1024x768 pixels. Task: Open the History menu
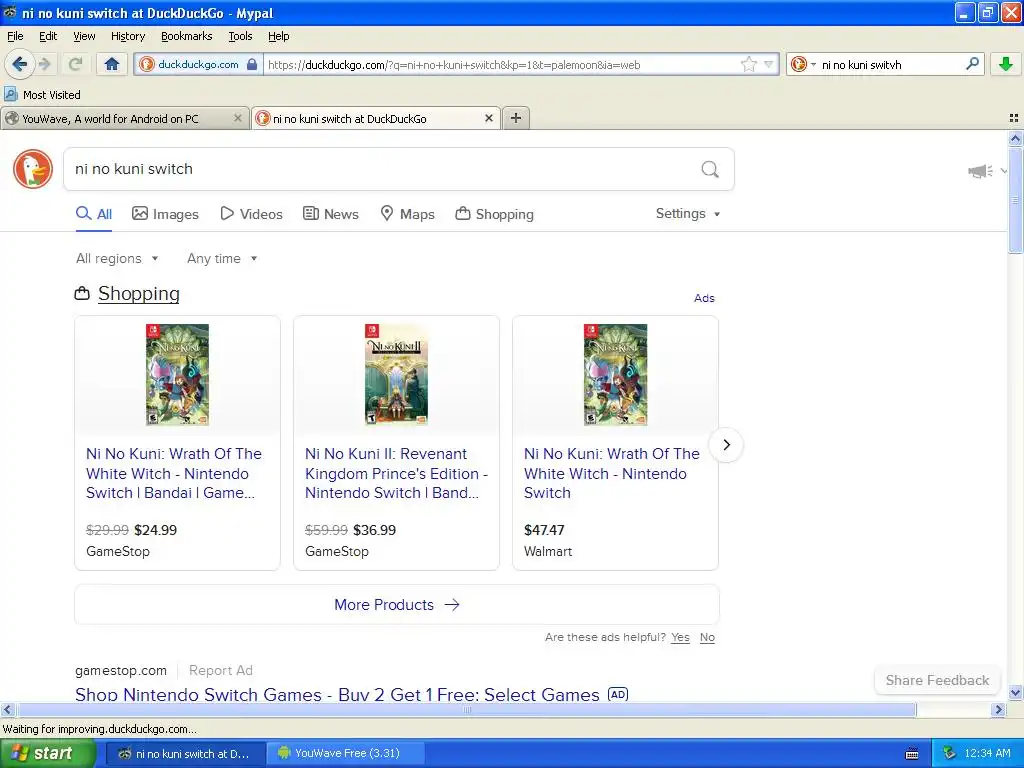(x=128, y=36)
